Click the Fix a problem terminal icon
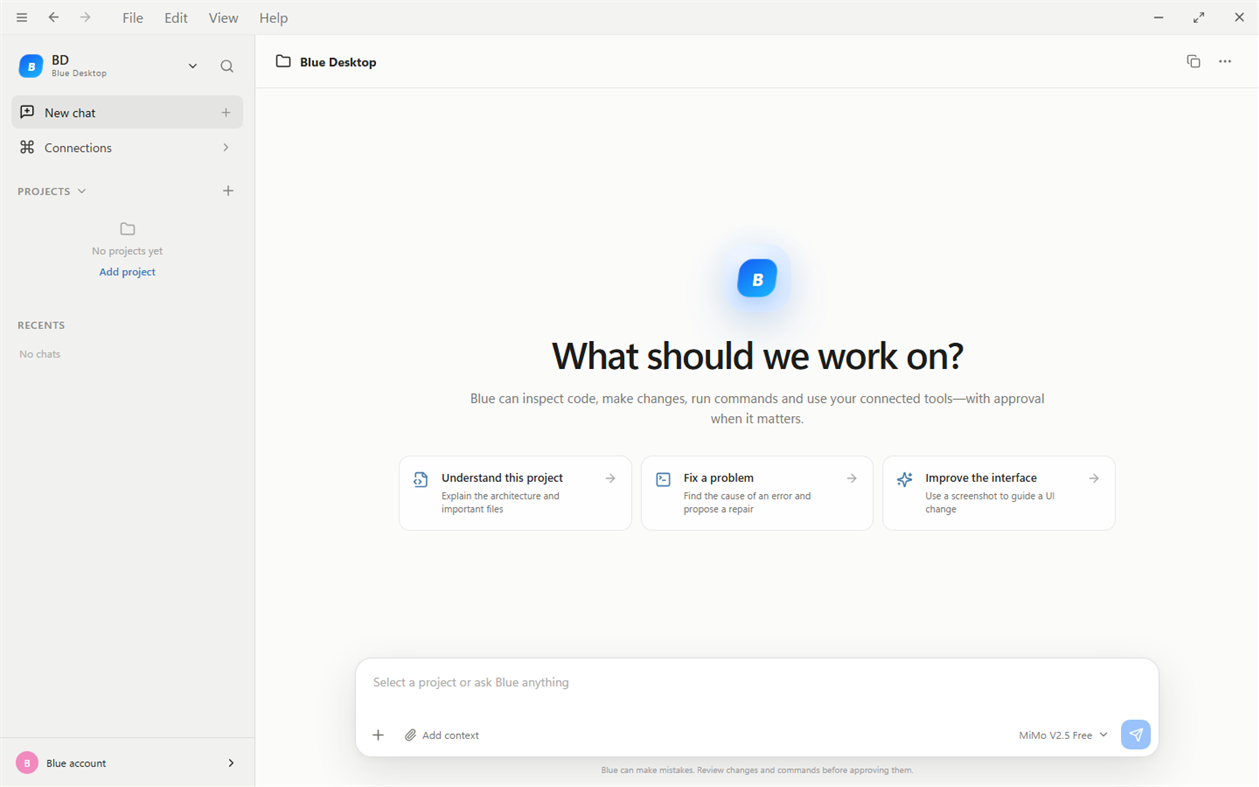1259x787 pixels. pyautogui.click(x=663, y=480)
